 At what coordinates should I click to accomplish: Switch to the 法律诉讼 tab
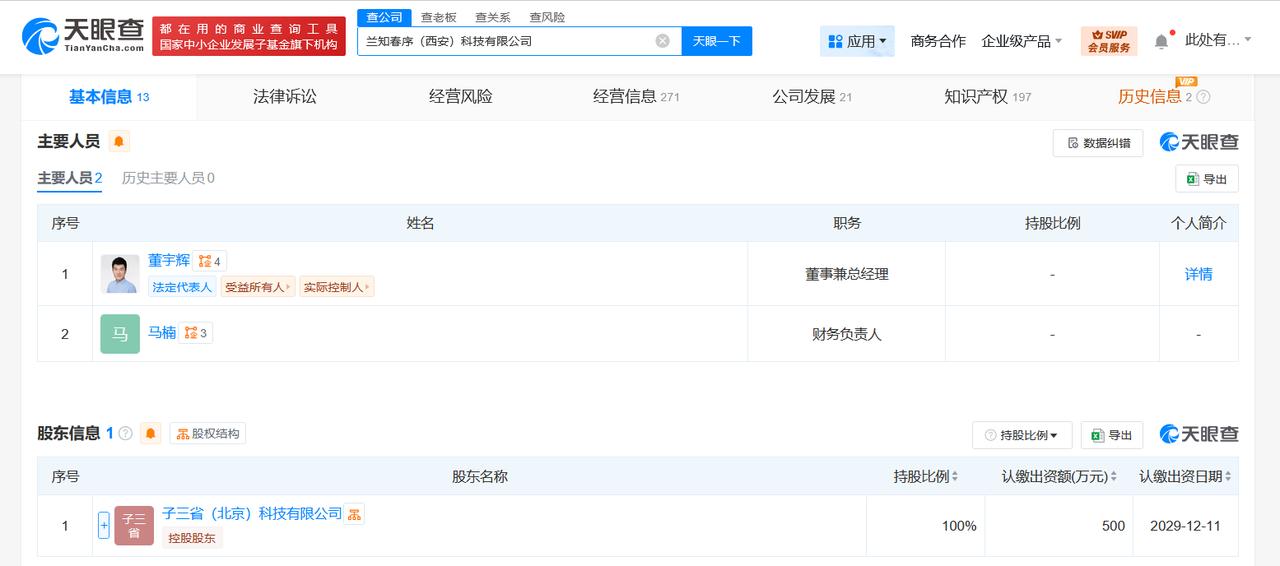click(x=285, y=97)
